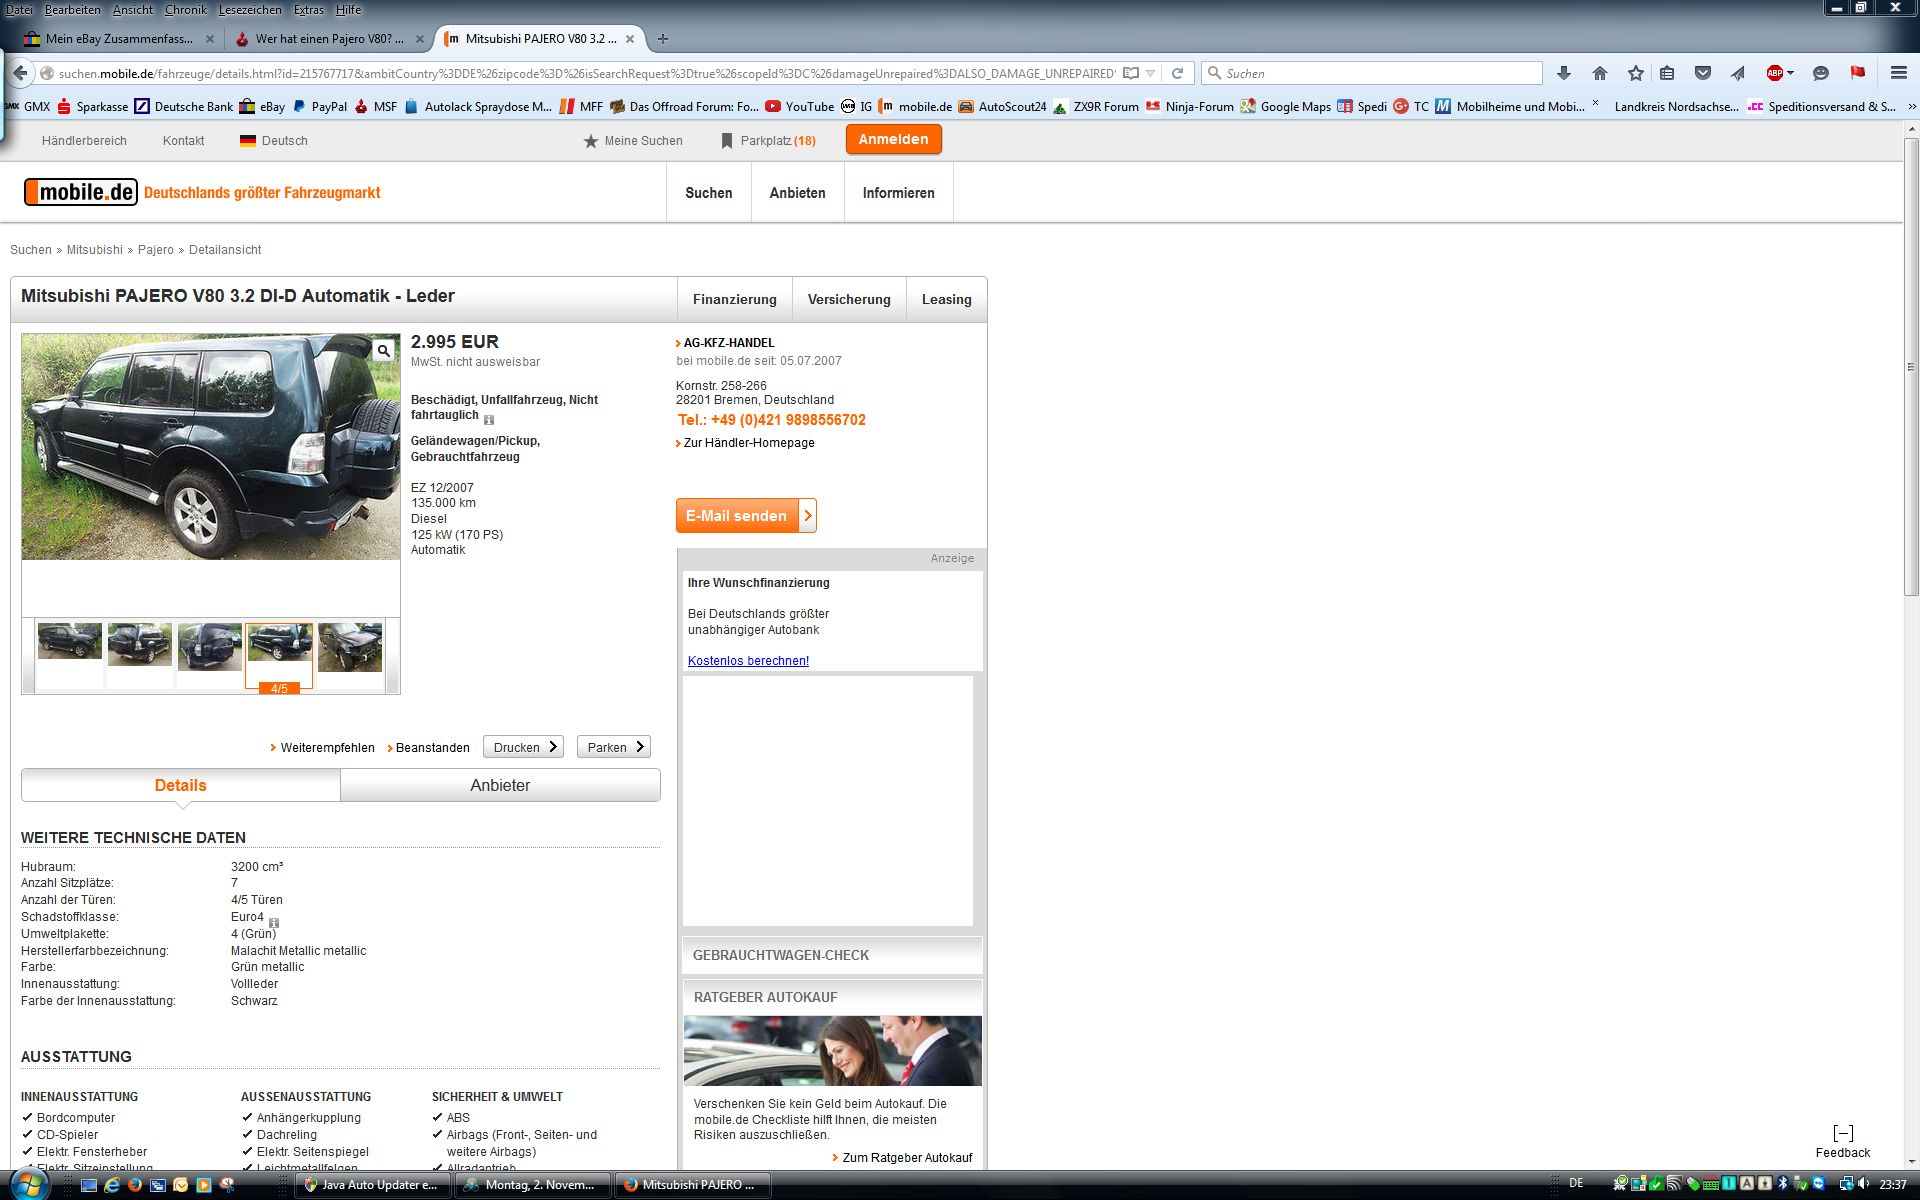
Task: Open the Finanzierung tab
Action: tap(734, 299)
